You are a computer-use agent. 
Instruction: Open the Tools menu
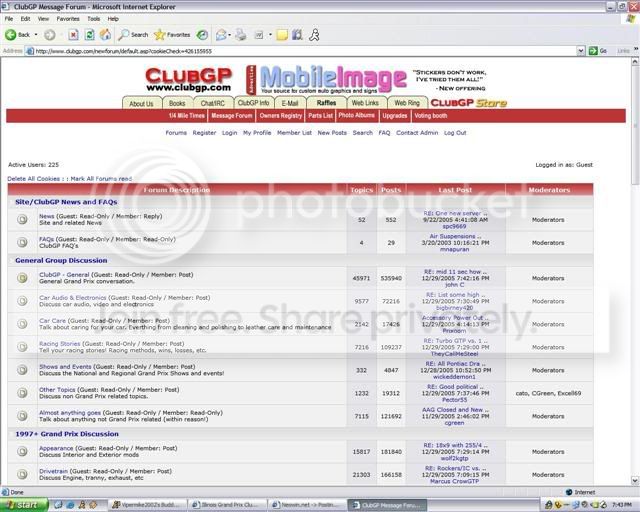[x=93, y=19]
